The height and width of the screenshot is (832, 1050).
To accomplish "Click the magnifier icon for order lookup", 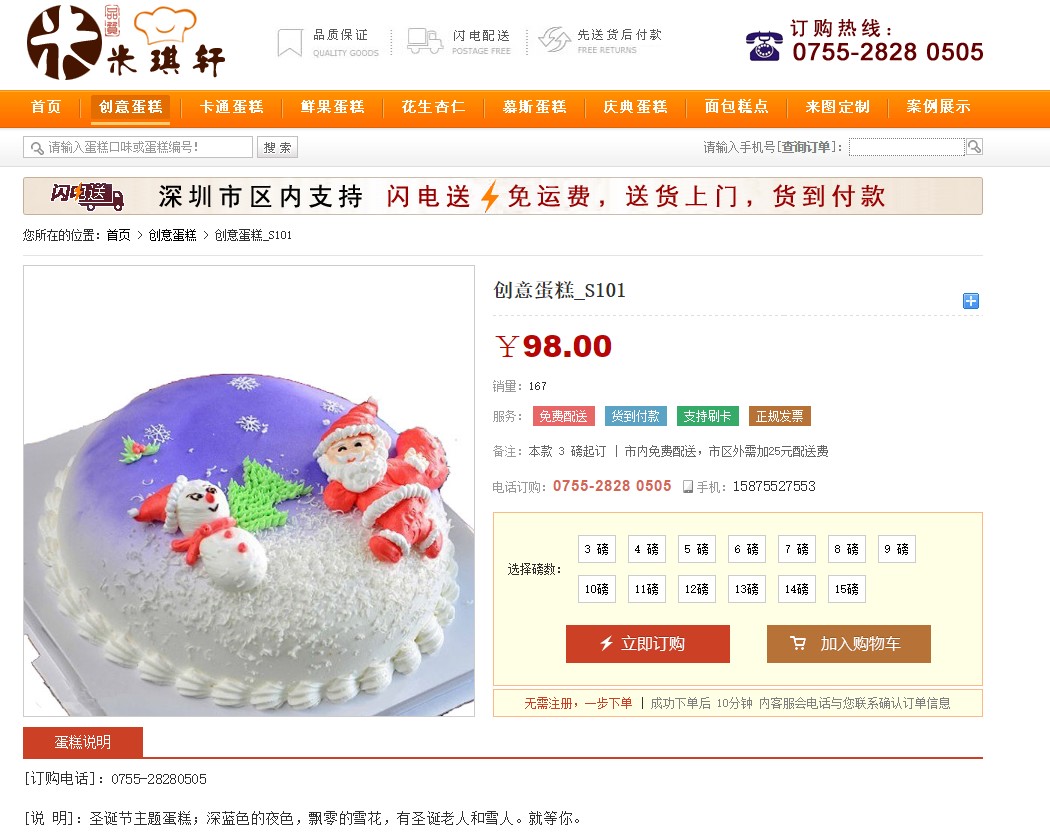I will 974,147.
